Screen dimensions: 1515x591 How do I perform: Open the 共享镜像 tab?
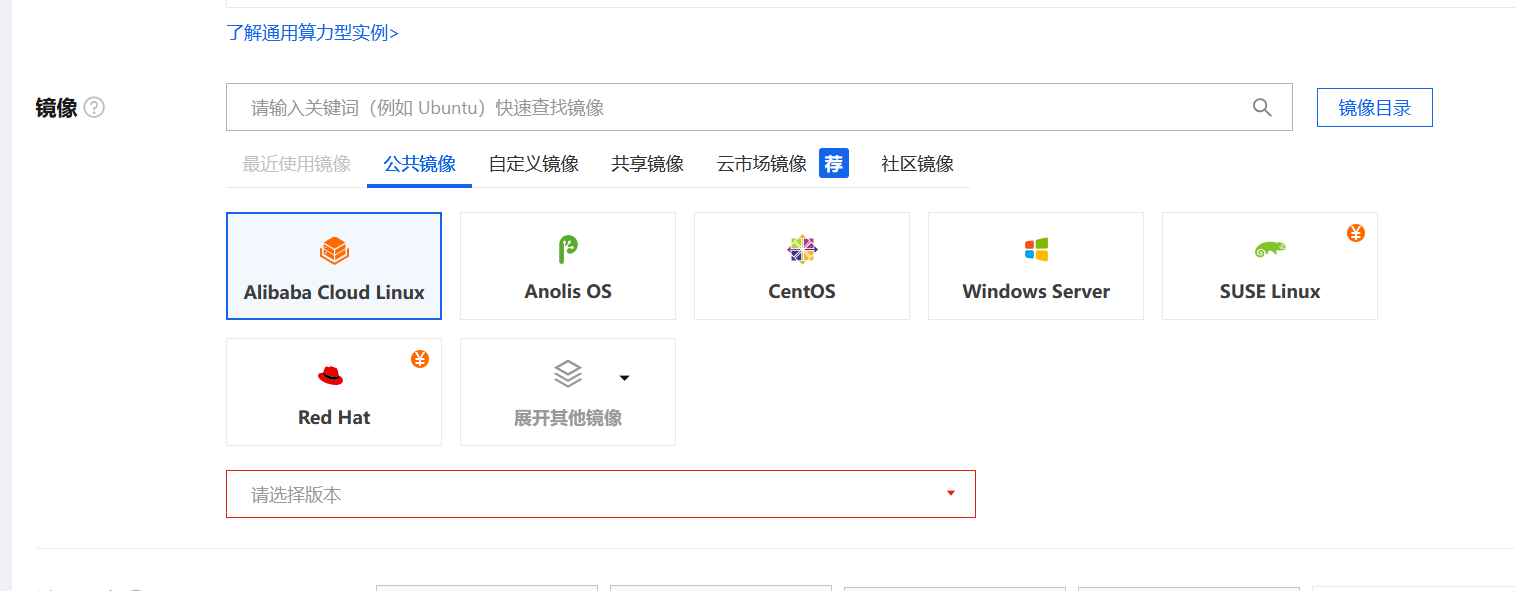click(x=648, y=164)
